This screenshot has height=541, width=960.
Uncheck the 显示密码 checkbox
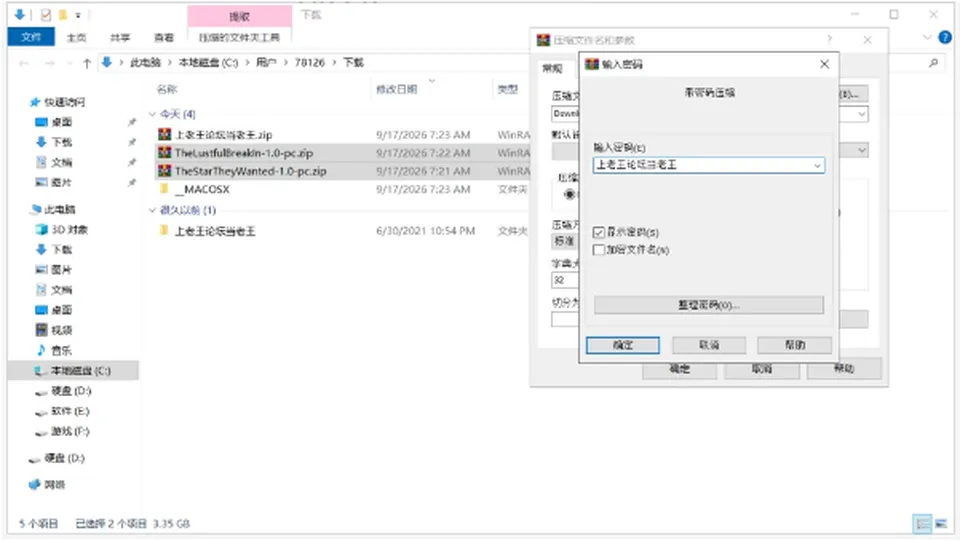point(599,233)
